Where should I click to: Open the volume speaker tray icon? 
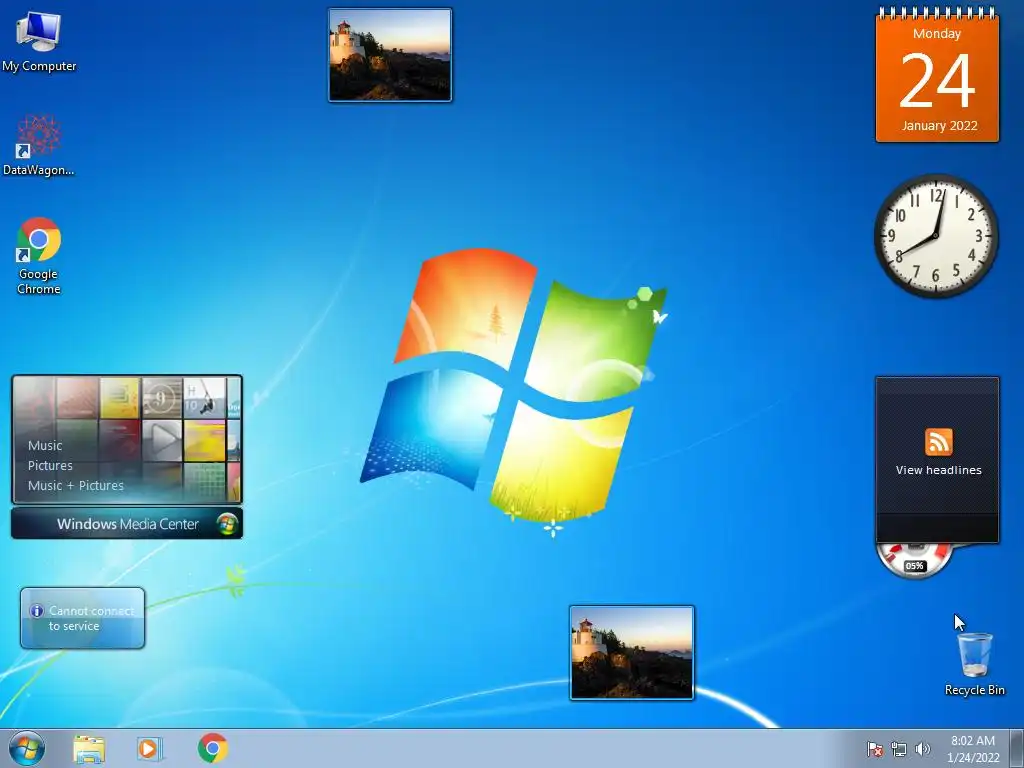pos(923,749)
